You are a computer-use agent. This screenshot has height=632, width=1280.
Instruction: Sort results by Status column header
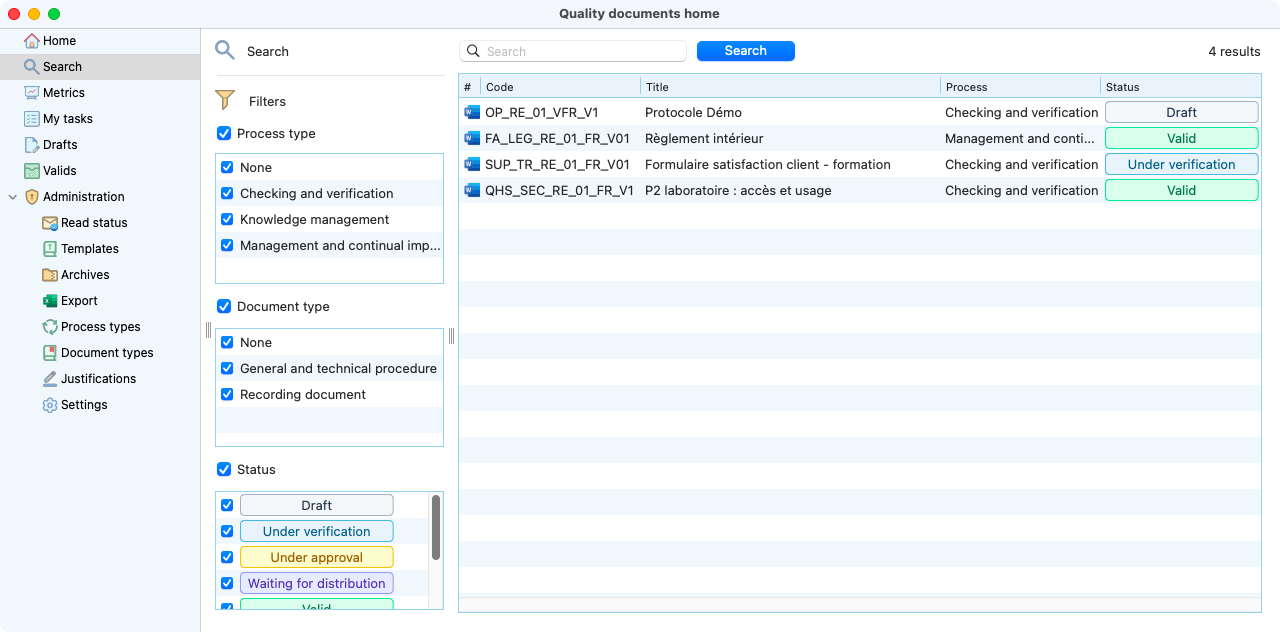(1180, 87)
